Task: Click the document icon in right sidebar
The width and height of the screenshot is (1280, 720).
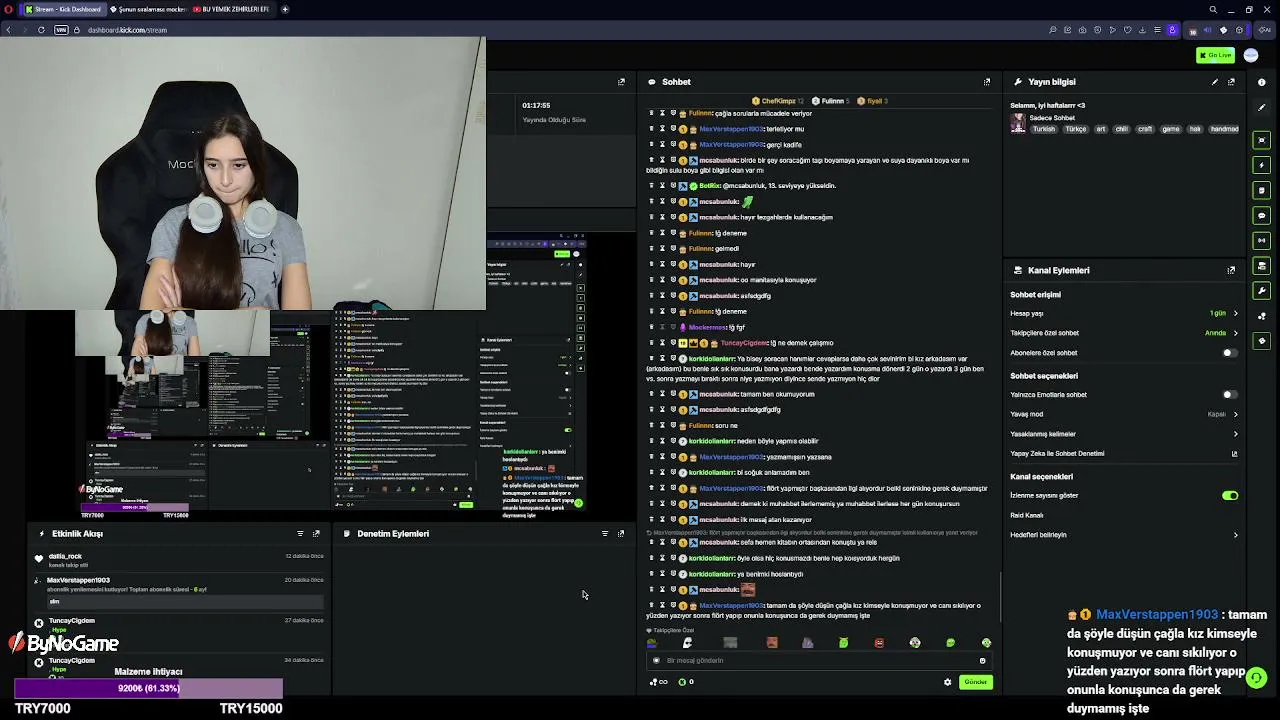Action: point(1262,190)
